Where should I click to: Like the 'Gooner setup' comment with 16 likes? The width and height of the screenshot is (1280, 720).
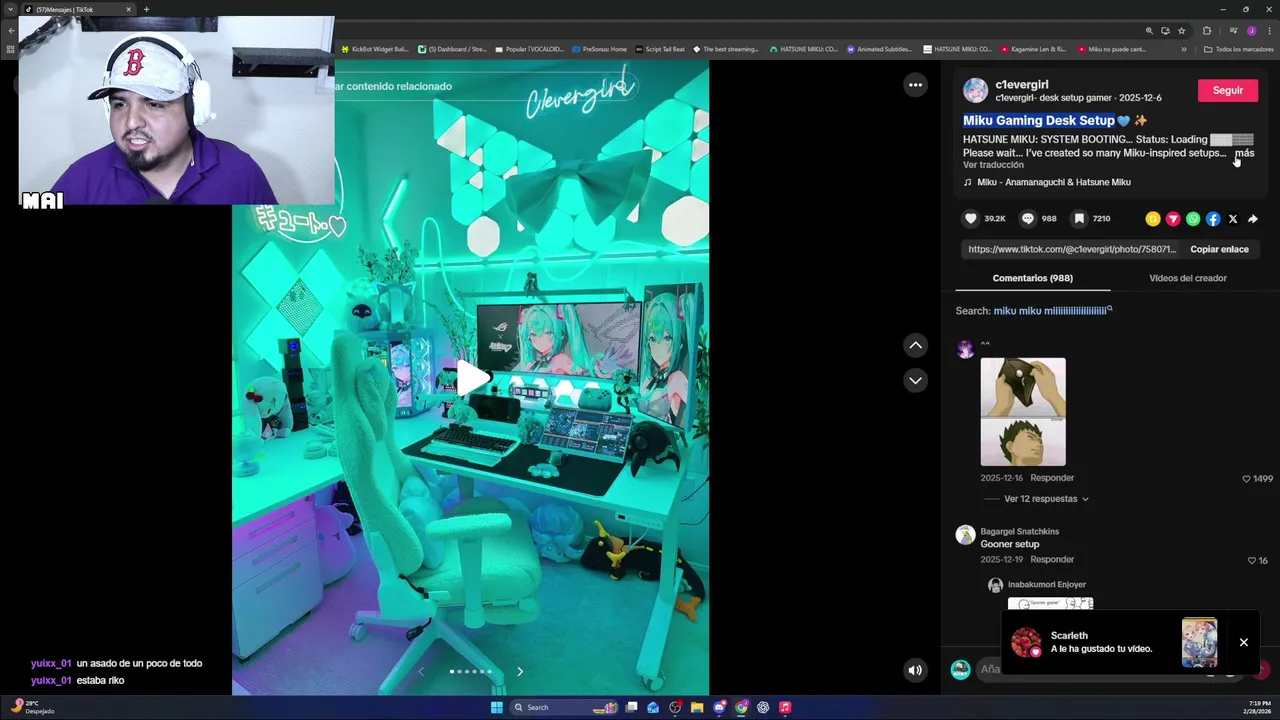tap(1251, 561)
